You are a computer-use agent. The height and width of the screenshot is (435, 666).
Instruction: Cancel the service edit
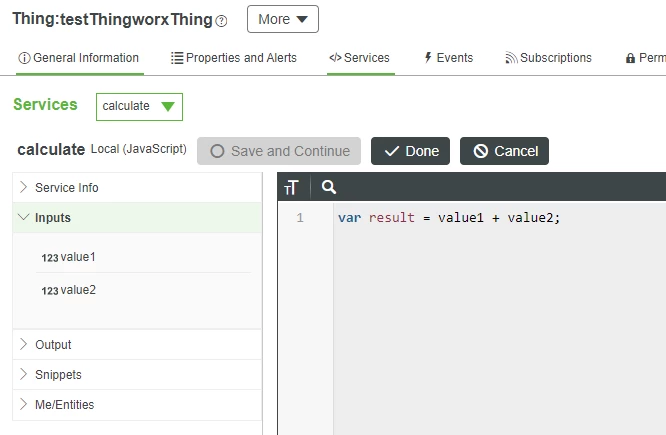tap(504, 151)
